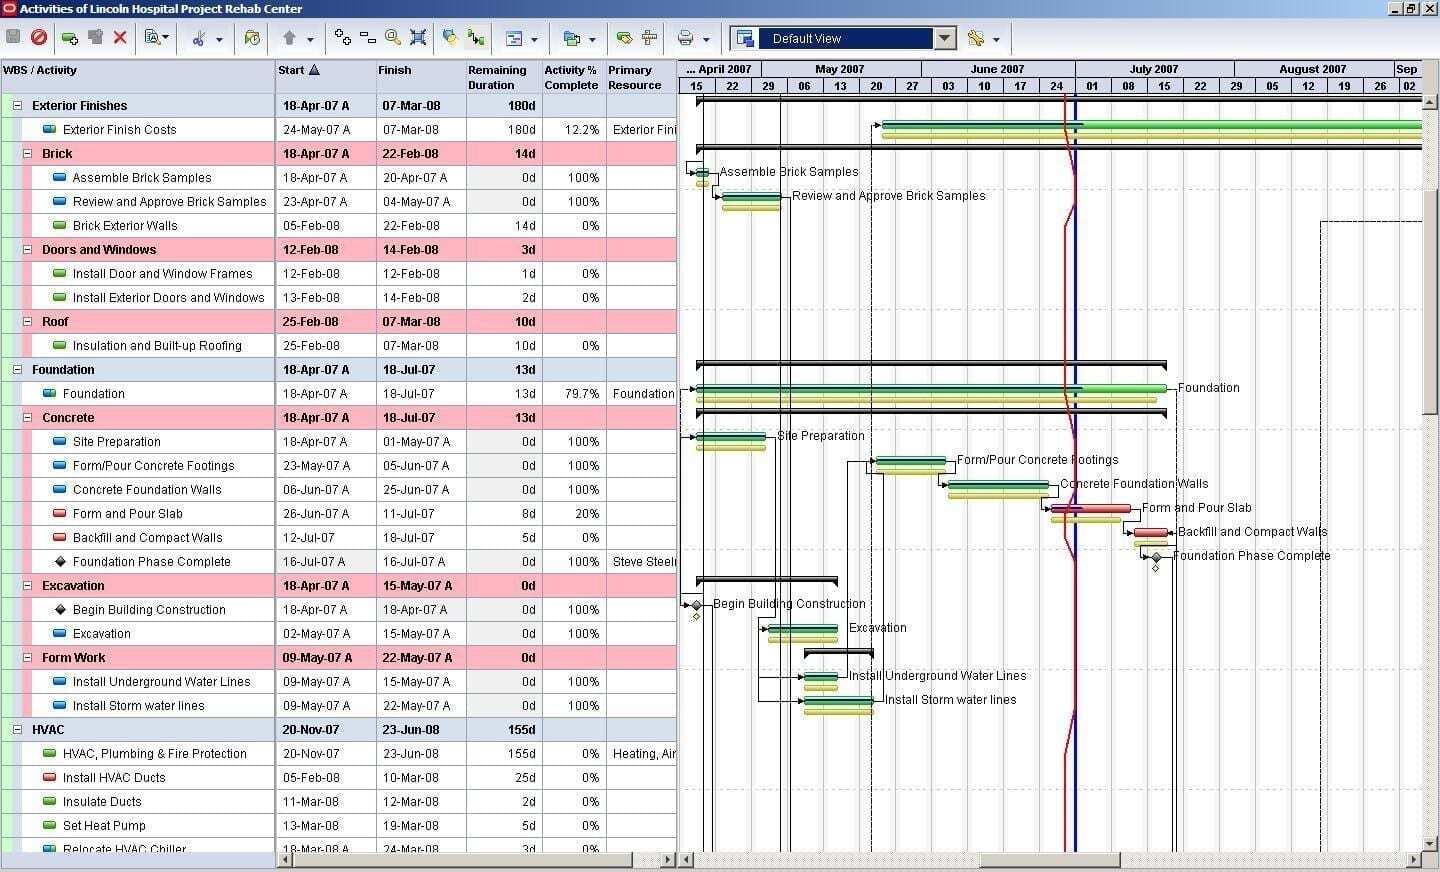Open the Default View dropdown
This screenshot has height=872, width=1440.
943,38
